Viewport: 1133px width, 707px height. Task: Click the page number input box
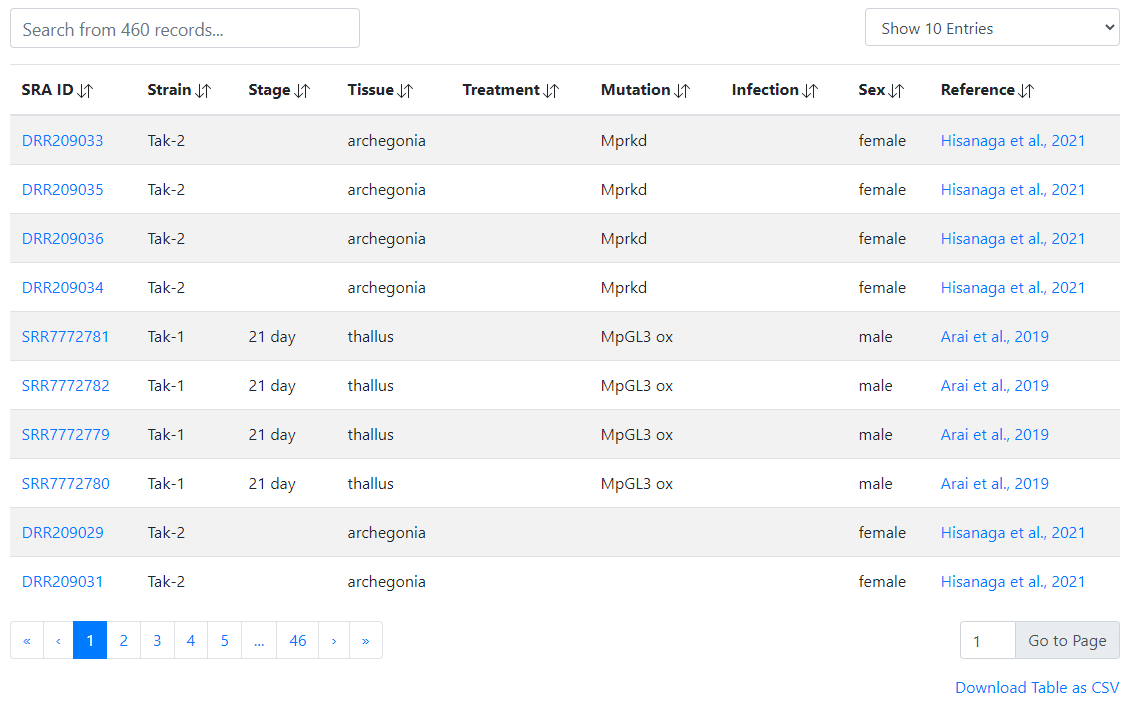click(x=987, y=641)
